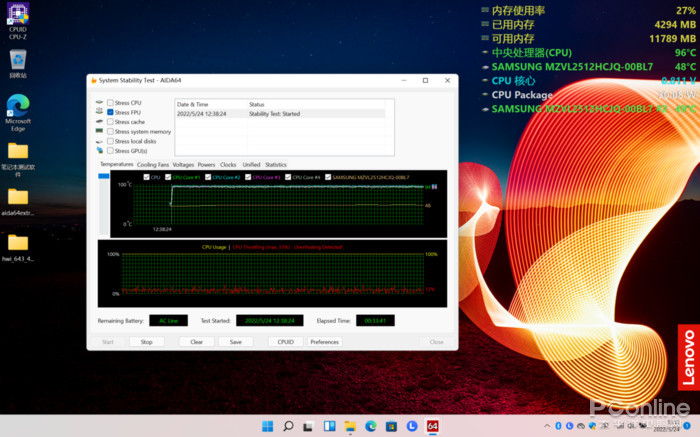The height and width of the screenshot is (437, 700).
Task: Switch to the Statistics tab
Action: (x=275, y=165)
